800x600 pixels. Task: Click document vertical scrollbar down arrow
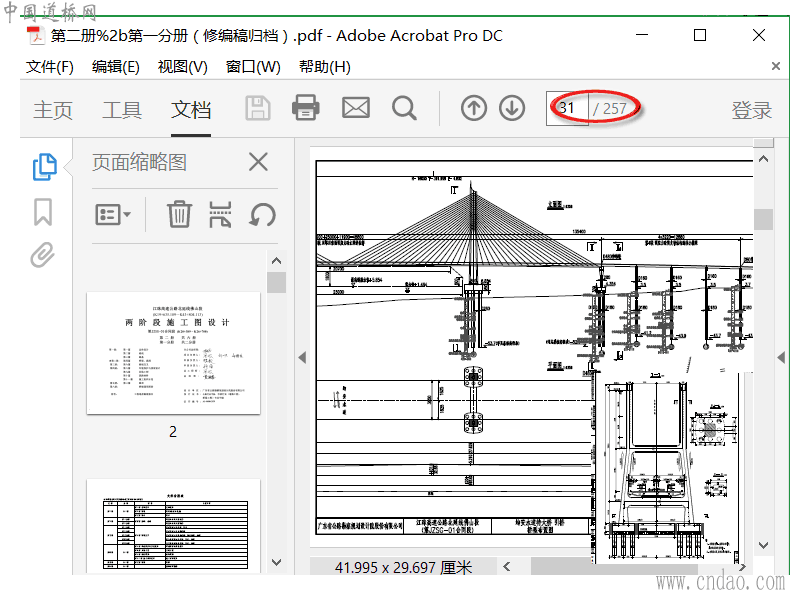click(x=763, y=545)
